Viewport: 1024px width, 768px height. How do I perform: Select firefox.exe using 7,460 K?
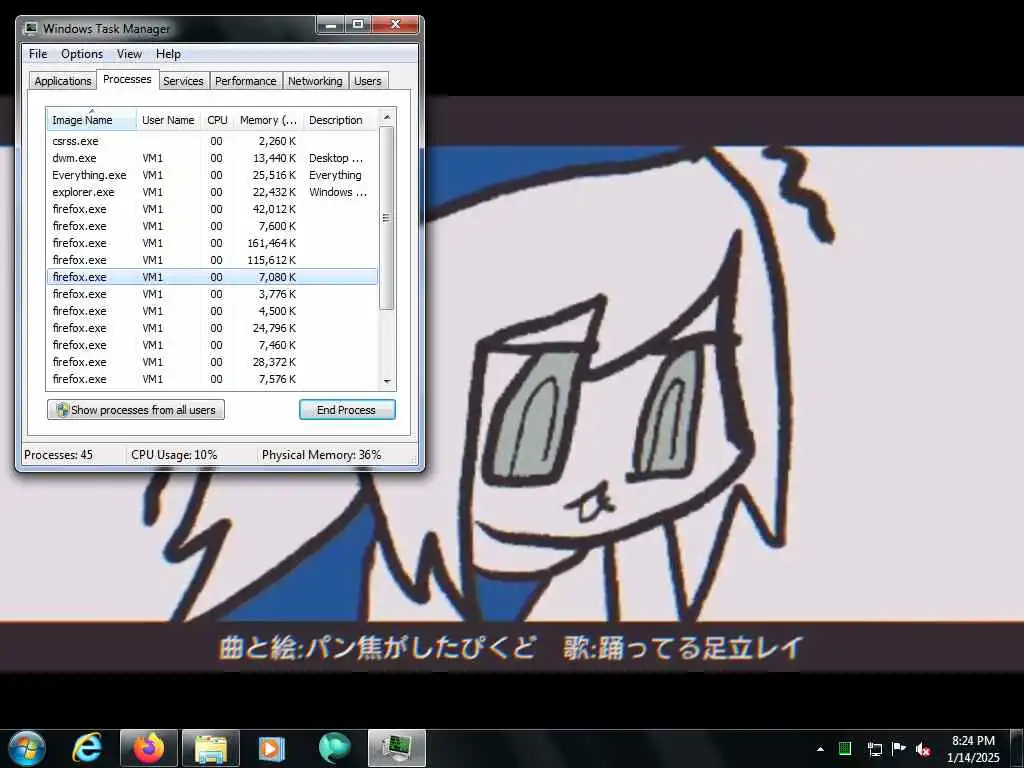coord(212,345)
